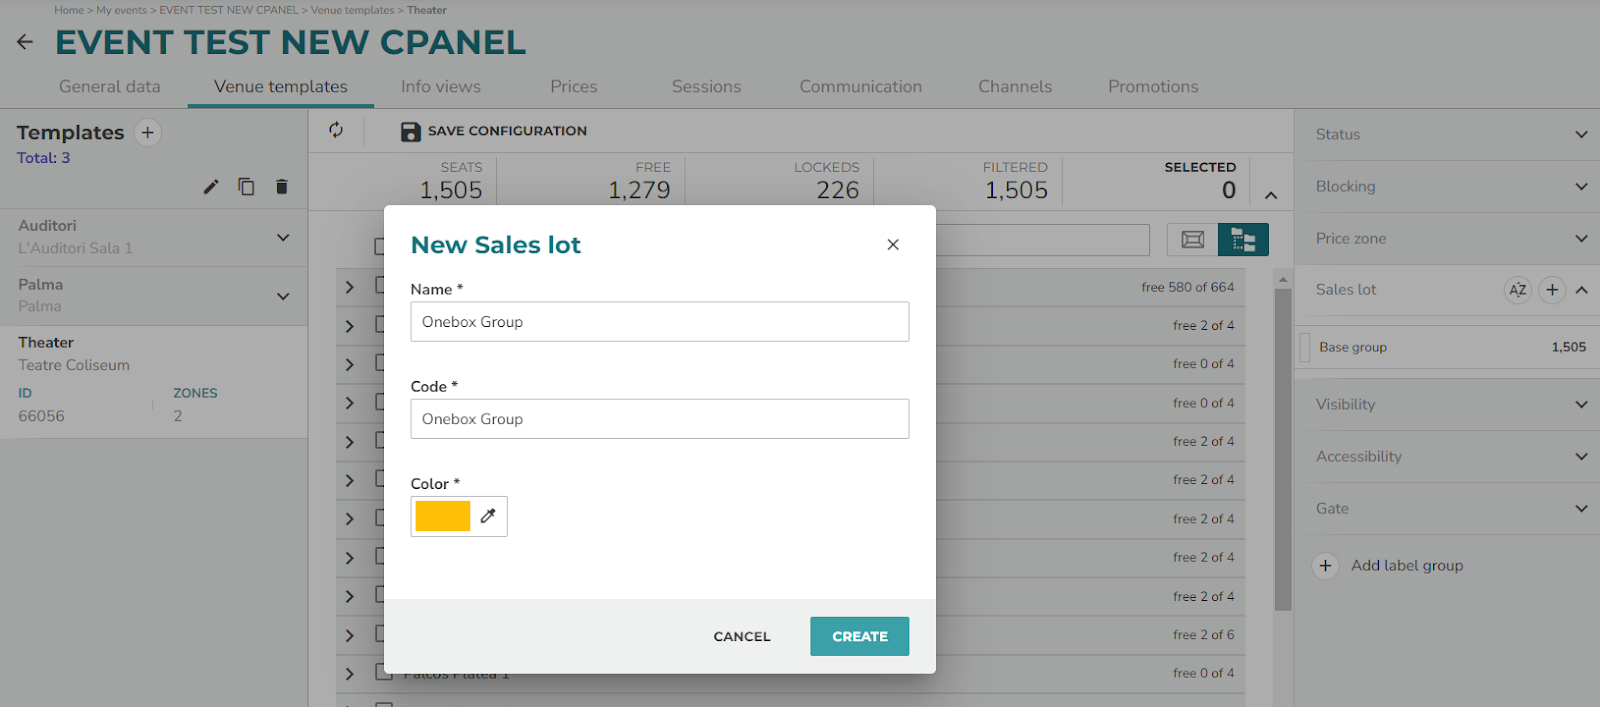Click the Code input field
This screenshot has height=707, width=1600.
(x=660, y=419)
